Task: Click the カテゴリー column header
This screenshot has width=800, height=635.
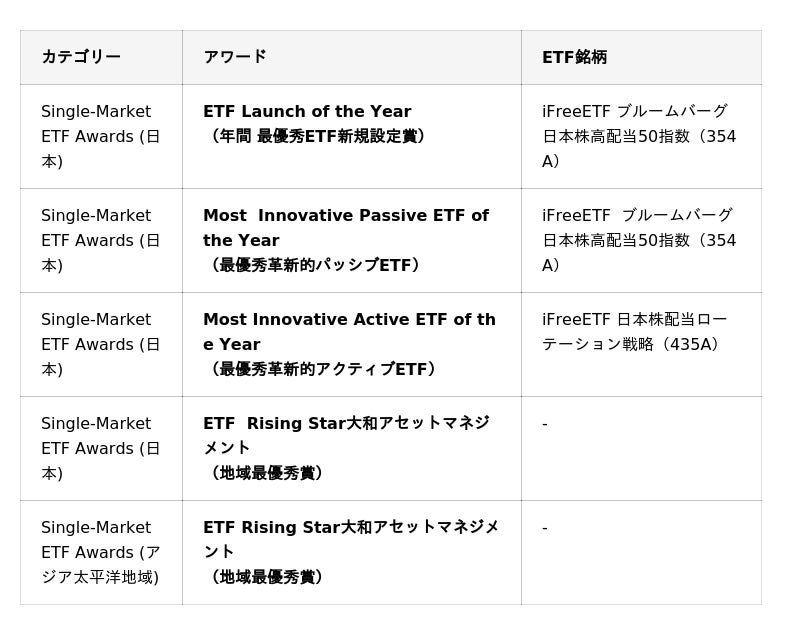Action: point(81,57)
